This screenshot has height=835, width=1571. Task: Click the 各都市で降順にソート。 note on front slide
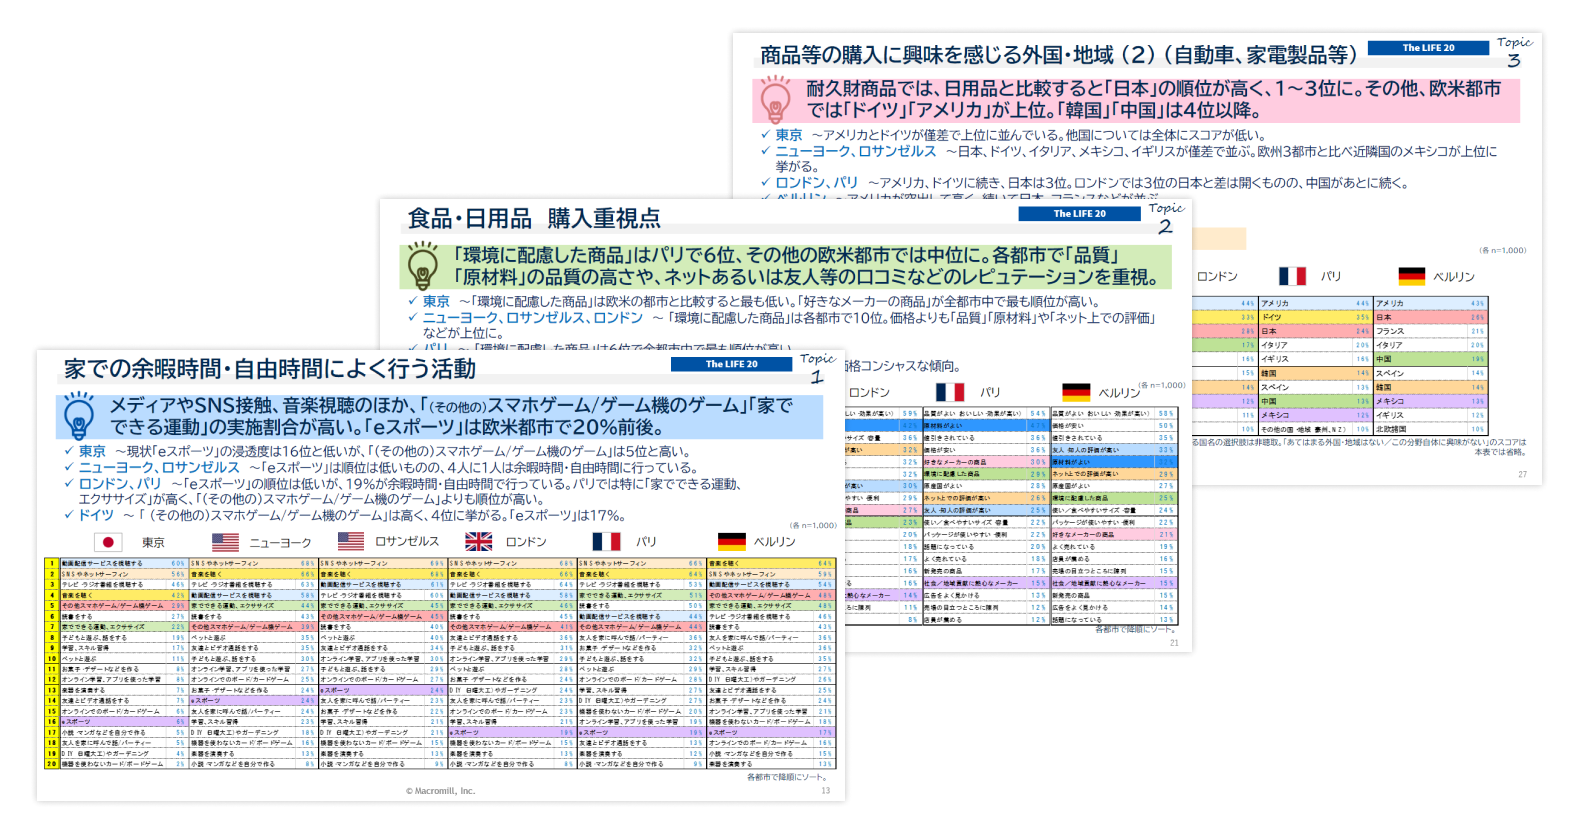pyautogui.click(x=789, y=777)
